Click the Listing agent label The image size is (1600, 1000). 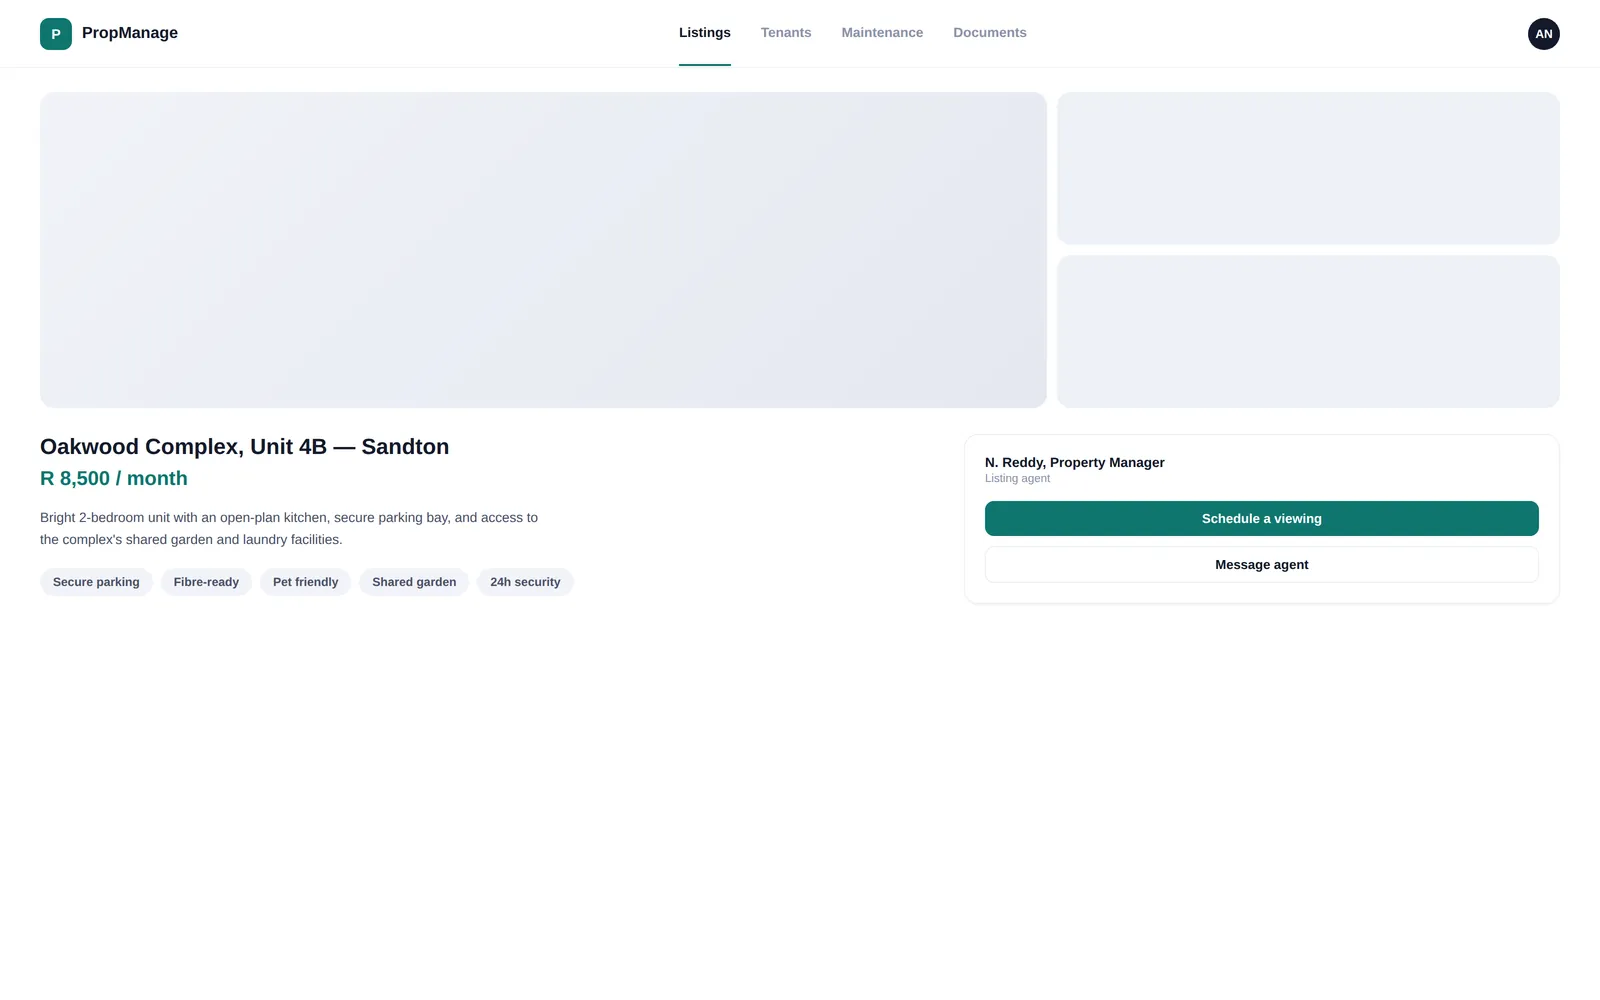[x=1017, y=479]
